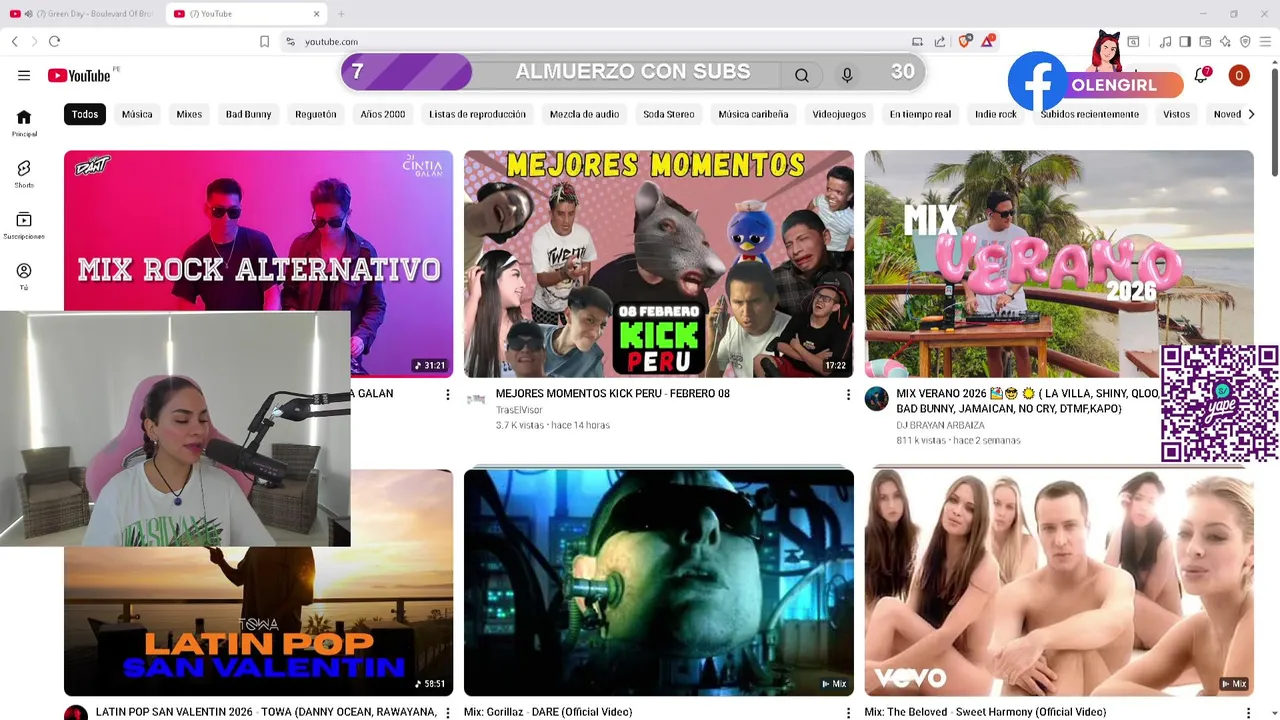Open the DJ BRAYAN ARBAIZA channel link
1280x720 pixels.
940,425
